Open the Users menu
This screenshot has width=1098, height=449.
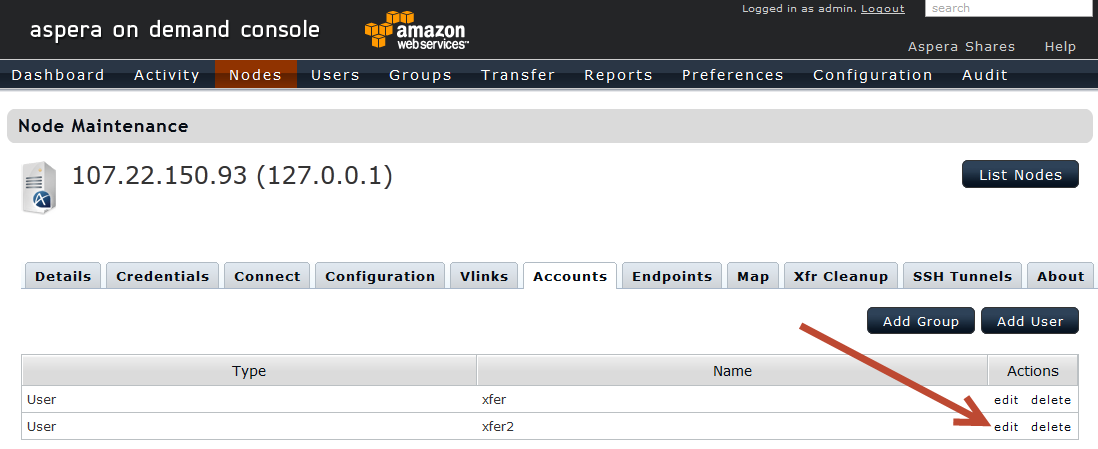point(335,75)
